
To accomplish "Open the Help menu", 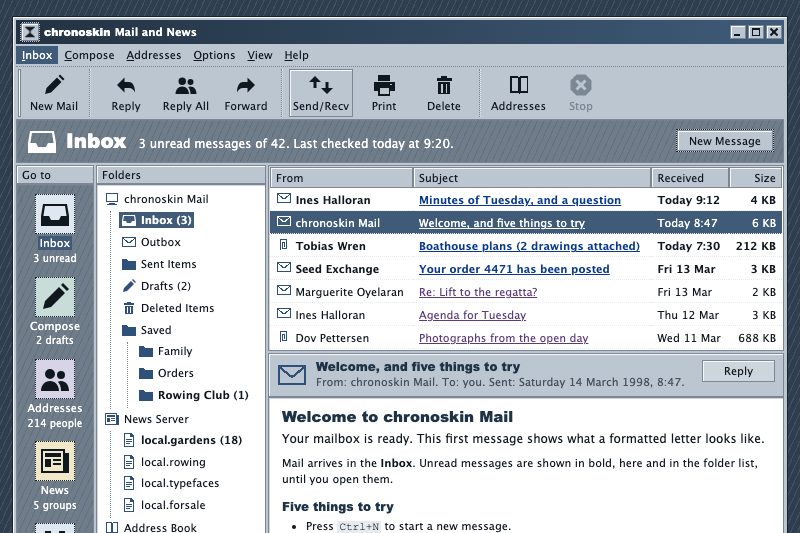I will [x=296, y=55].
